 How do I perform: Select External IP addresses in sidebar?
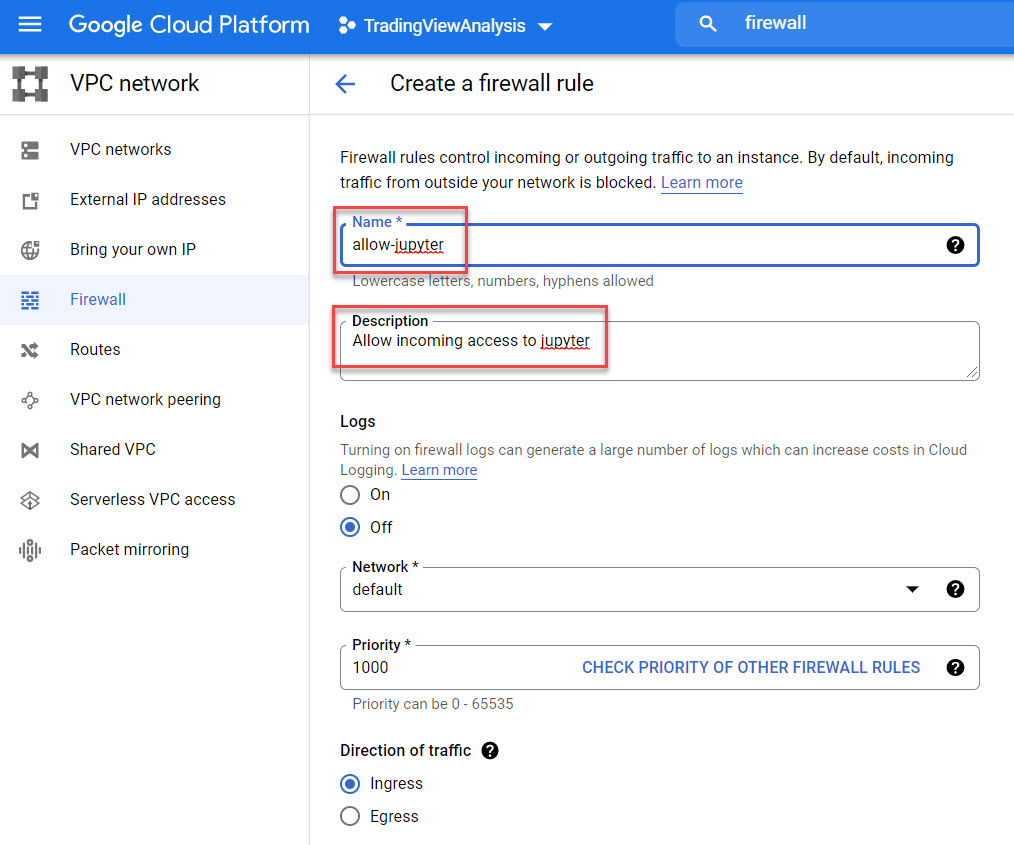pos(147,199)
